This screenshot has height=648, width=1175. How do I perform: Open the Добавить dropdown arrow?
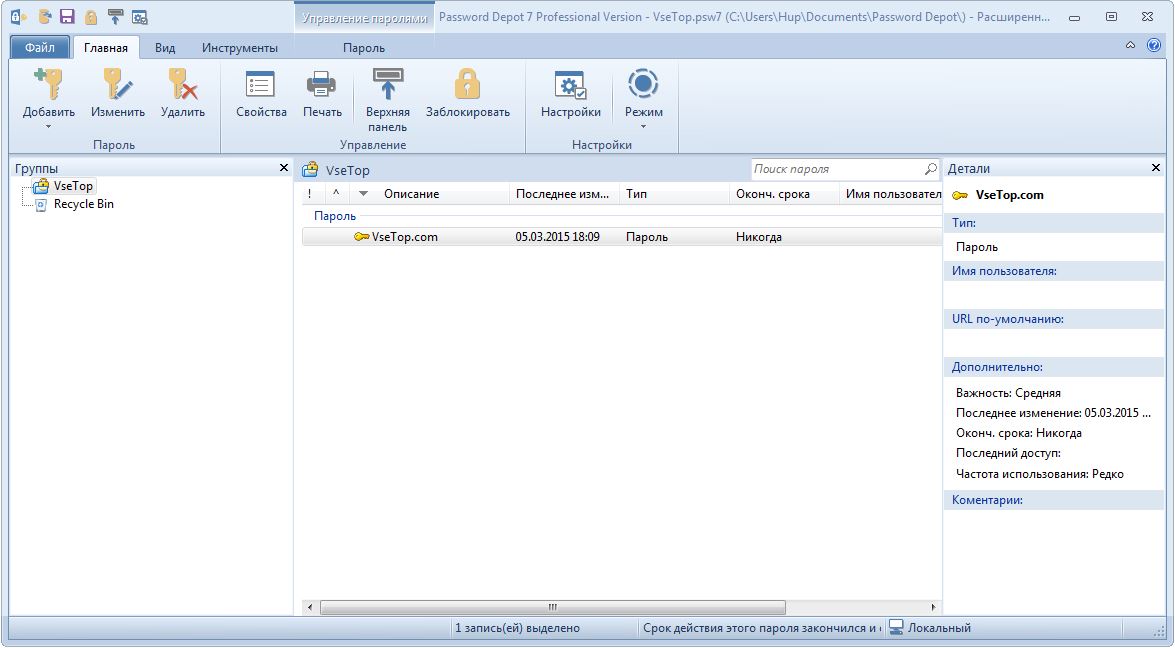click(49, 127)
